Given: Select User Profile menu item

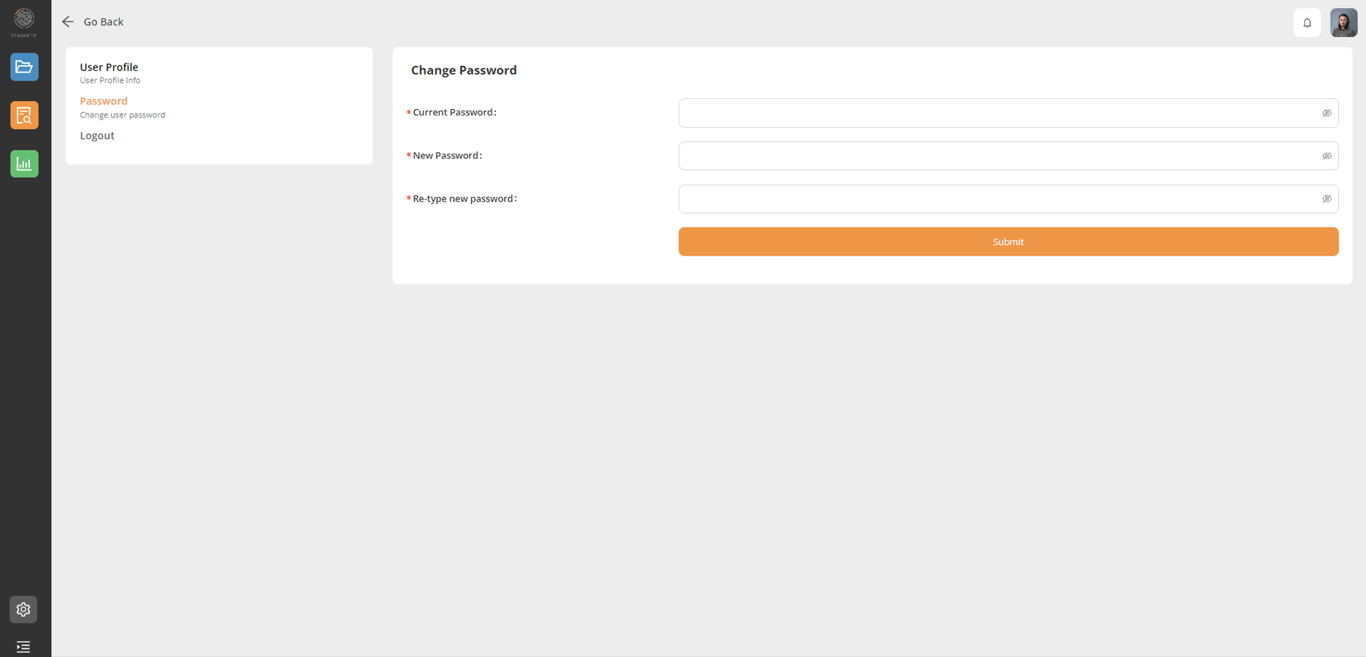Looking at the screenshot, I should 109,67.
